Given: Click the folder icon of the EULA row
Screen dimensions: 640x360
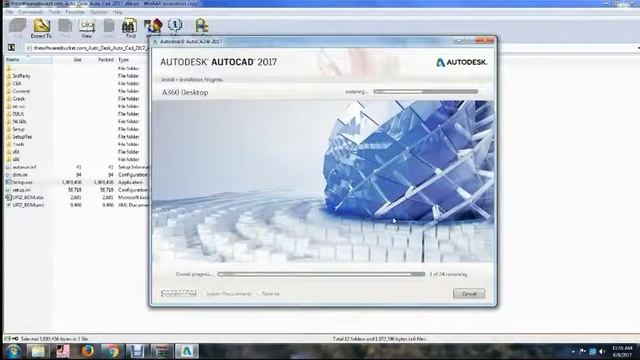Looking at the screenshot, I should (x=9, y=114).
